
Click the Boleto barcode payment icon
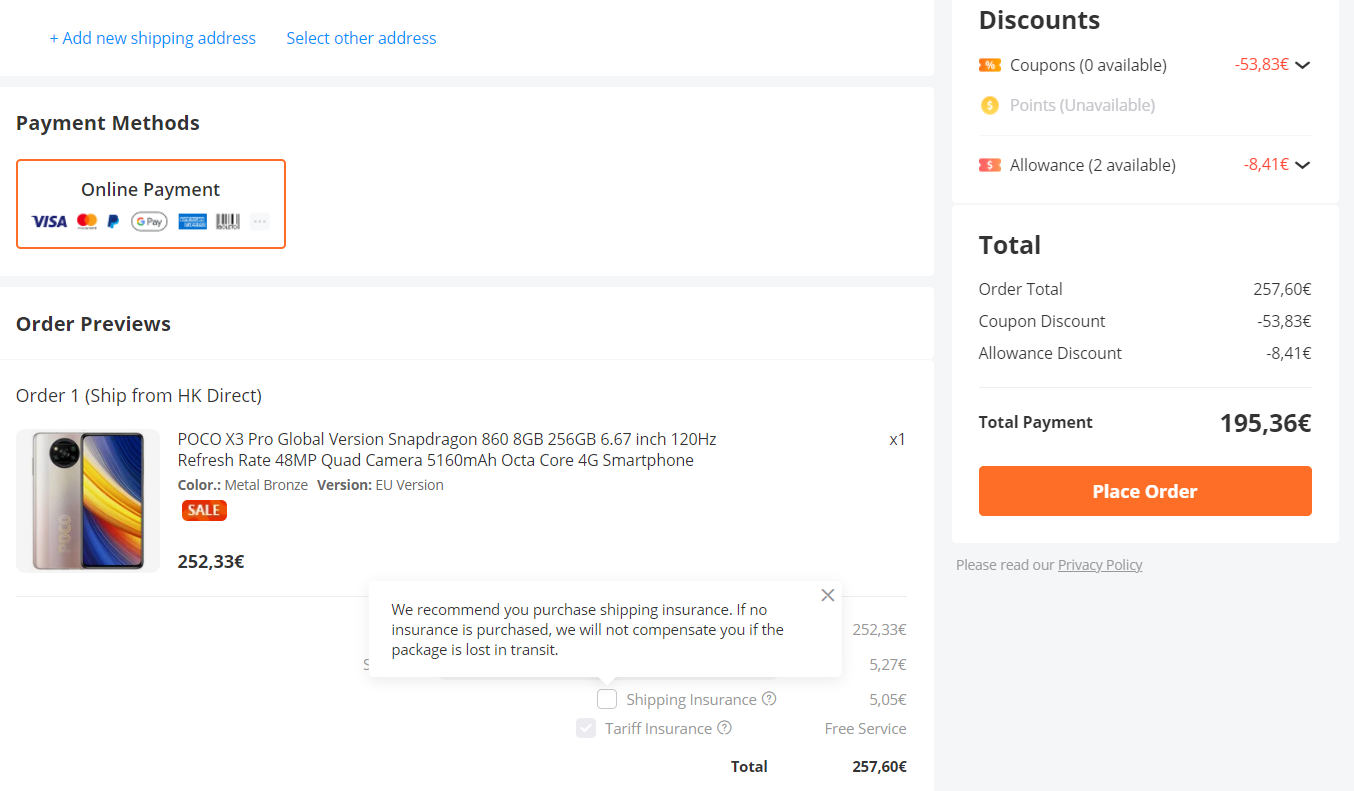coord(228,221)
